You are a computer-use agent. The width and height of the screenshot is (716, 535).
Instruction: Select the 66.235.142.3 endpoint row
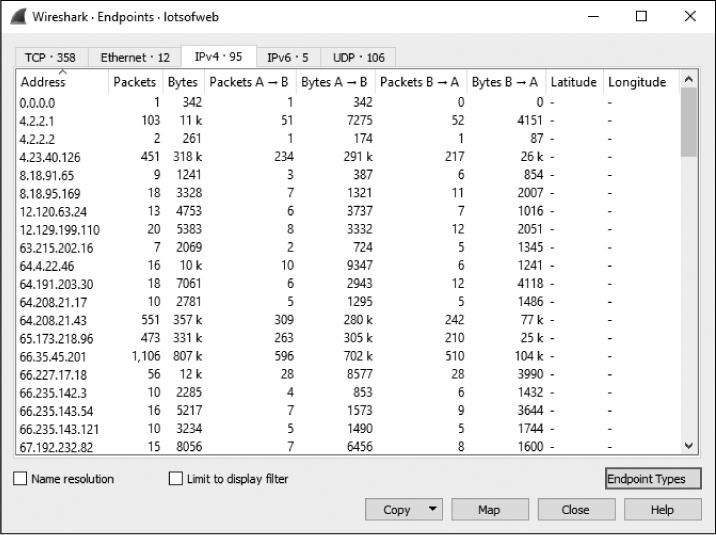(x=348, y=392)
